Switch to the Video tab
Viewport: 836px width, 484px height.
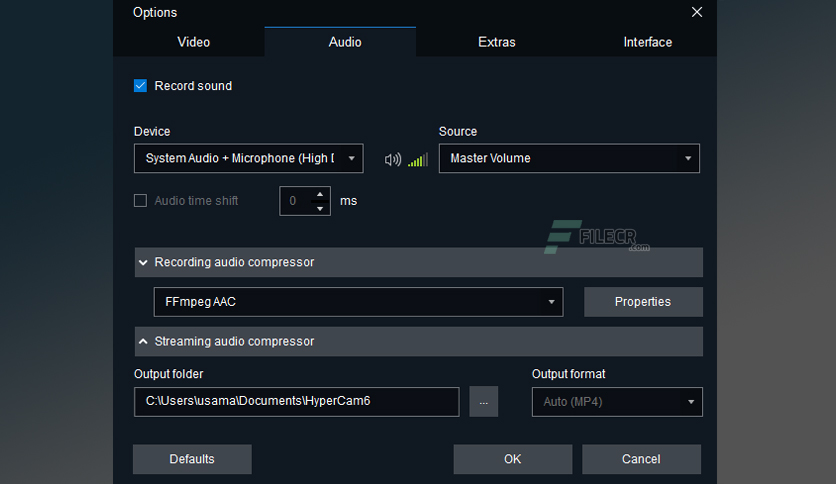[x=194, y=42]
